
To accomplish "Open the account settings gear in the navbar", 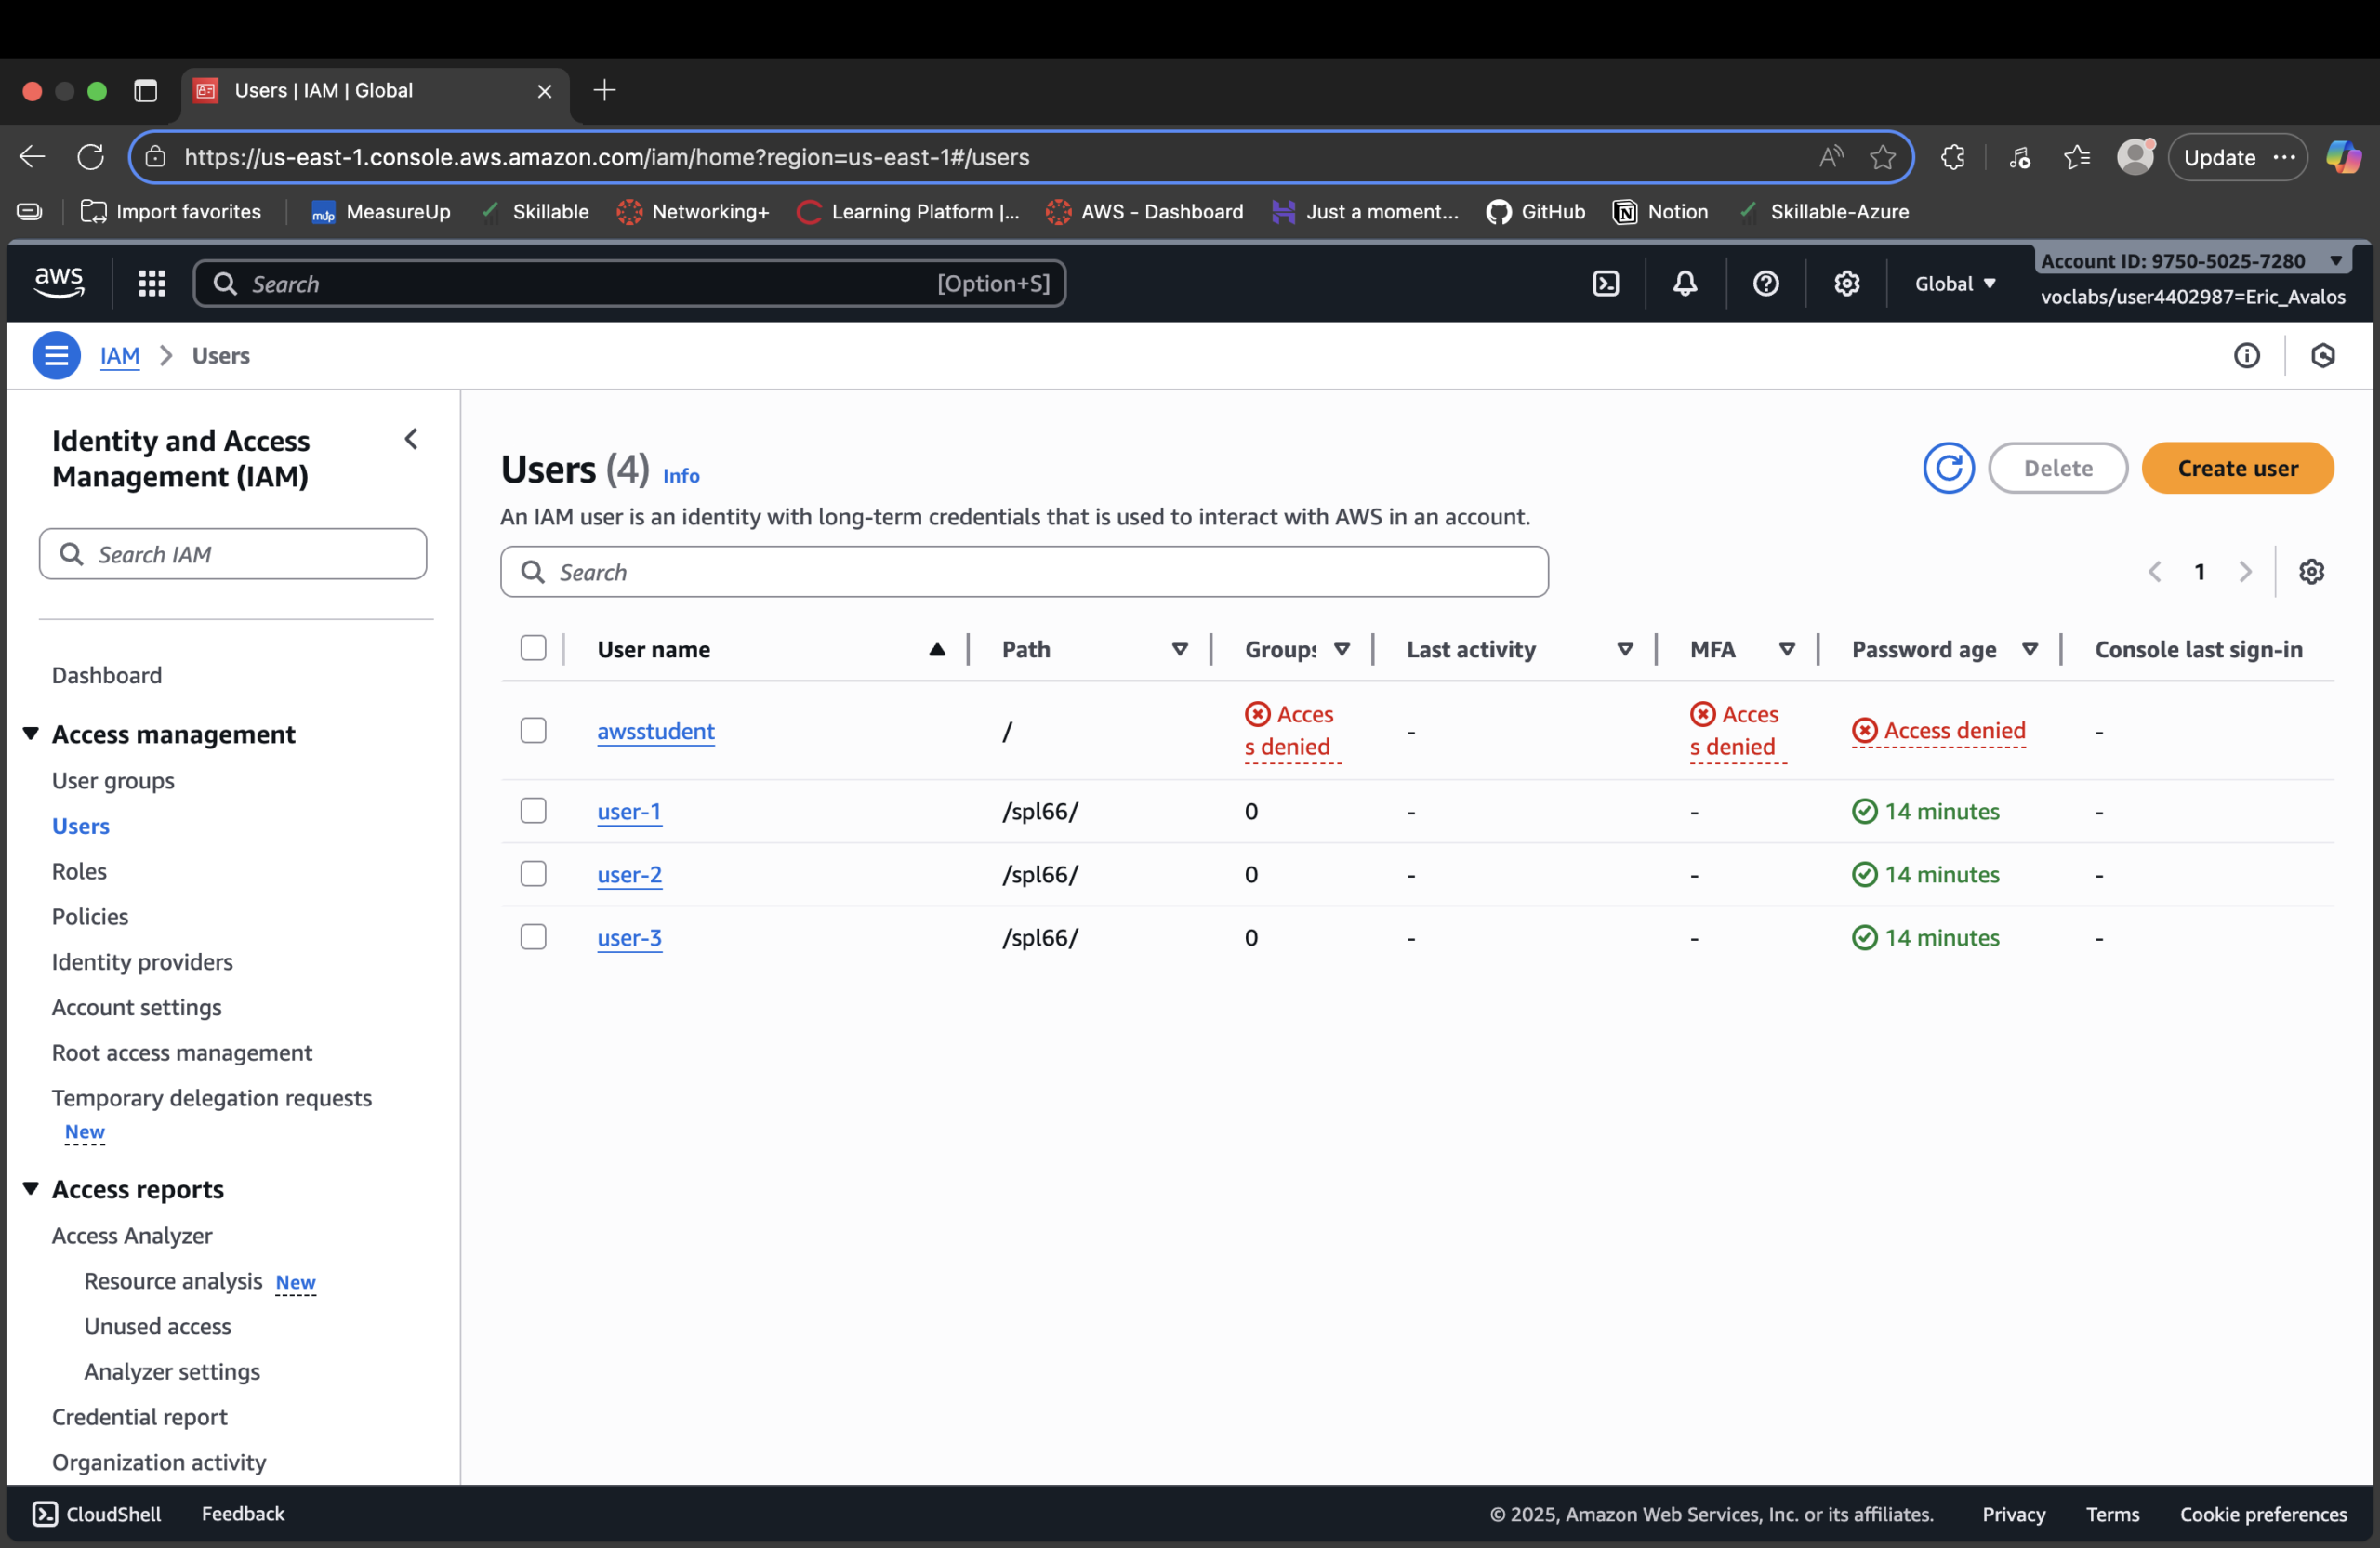I will coord(1846,283).
